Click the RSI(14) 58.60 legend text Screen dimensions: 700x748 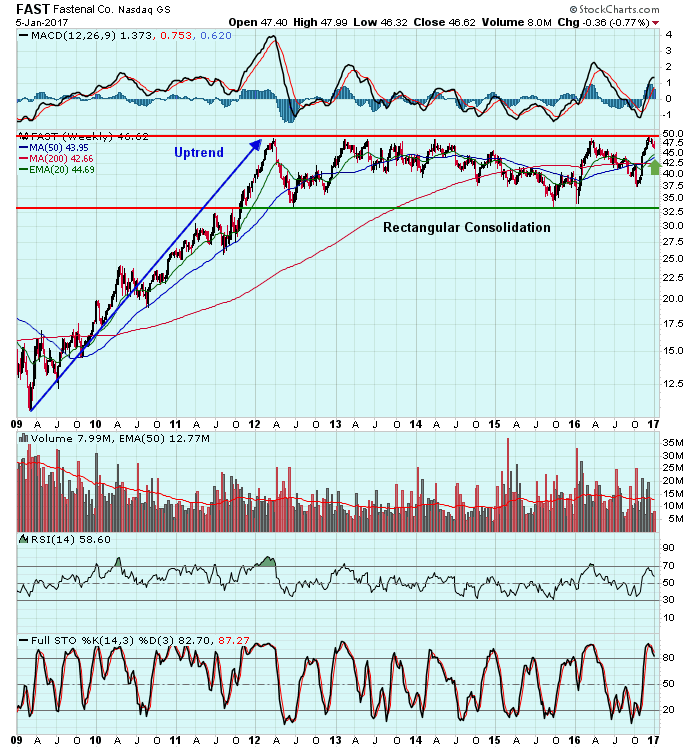point(71,539)
